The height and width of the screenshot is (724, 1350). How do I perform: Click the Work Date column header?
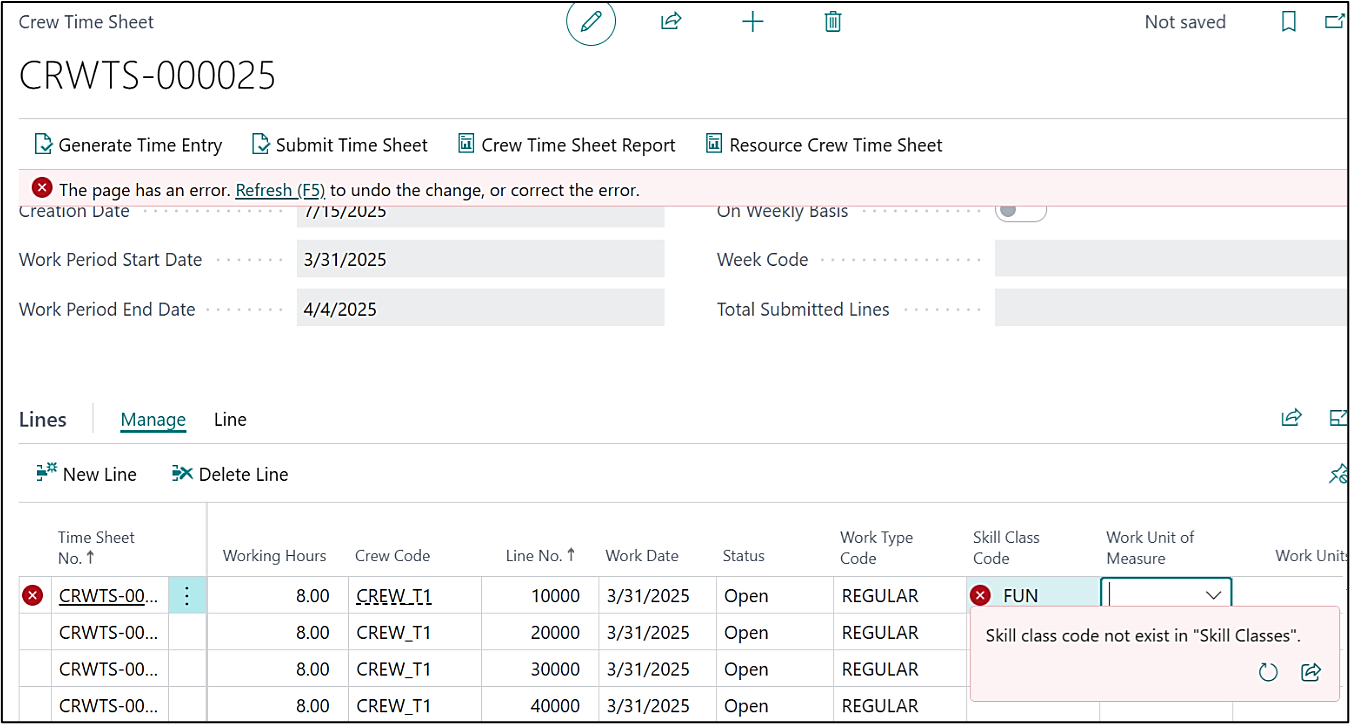pos(642,556)
